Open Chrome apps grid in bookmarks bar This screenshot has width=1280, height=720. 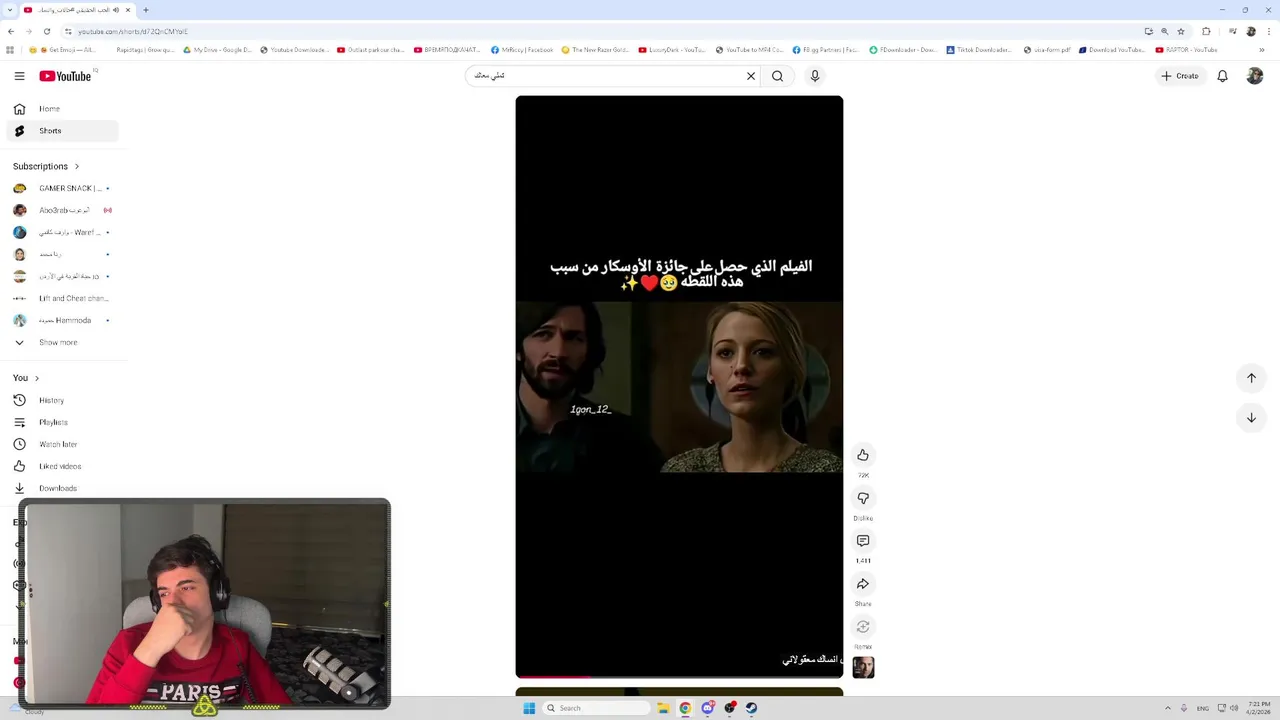tap(11, 50)
